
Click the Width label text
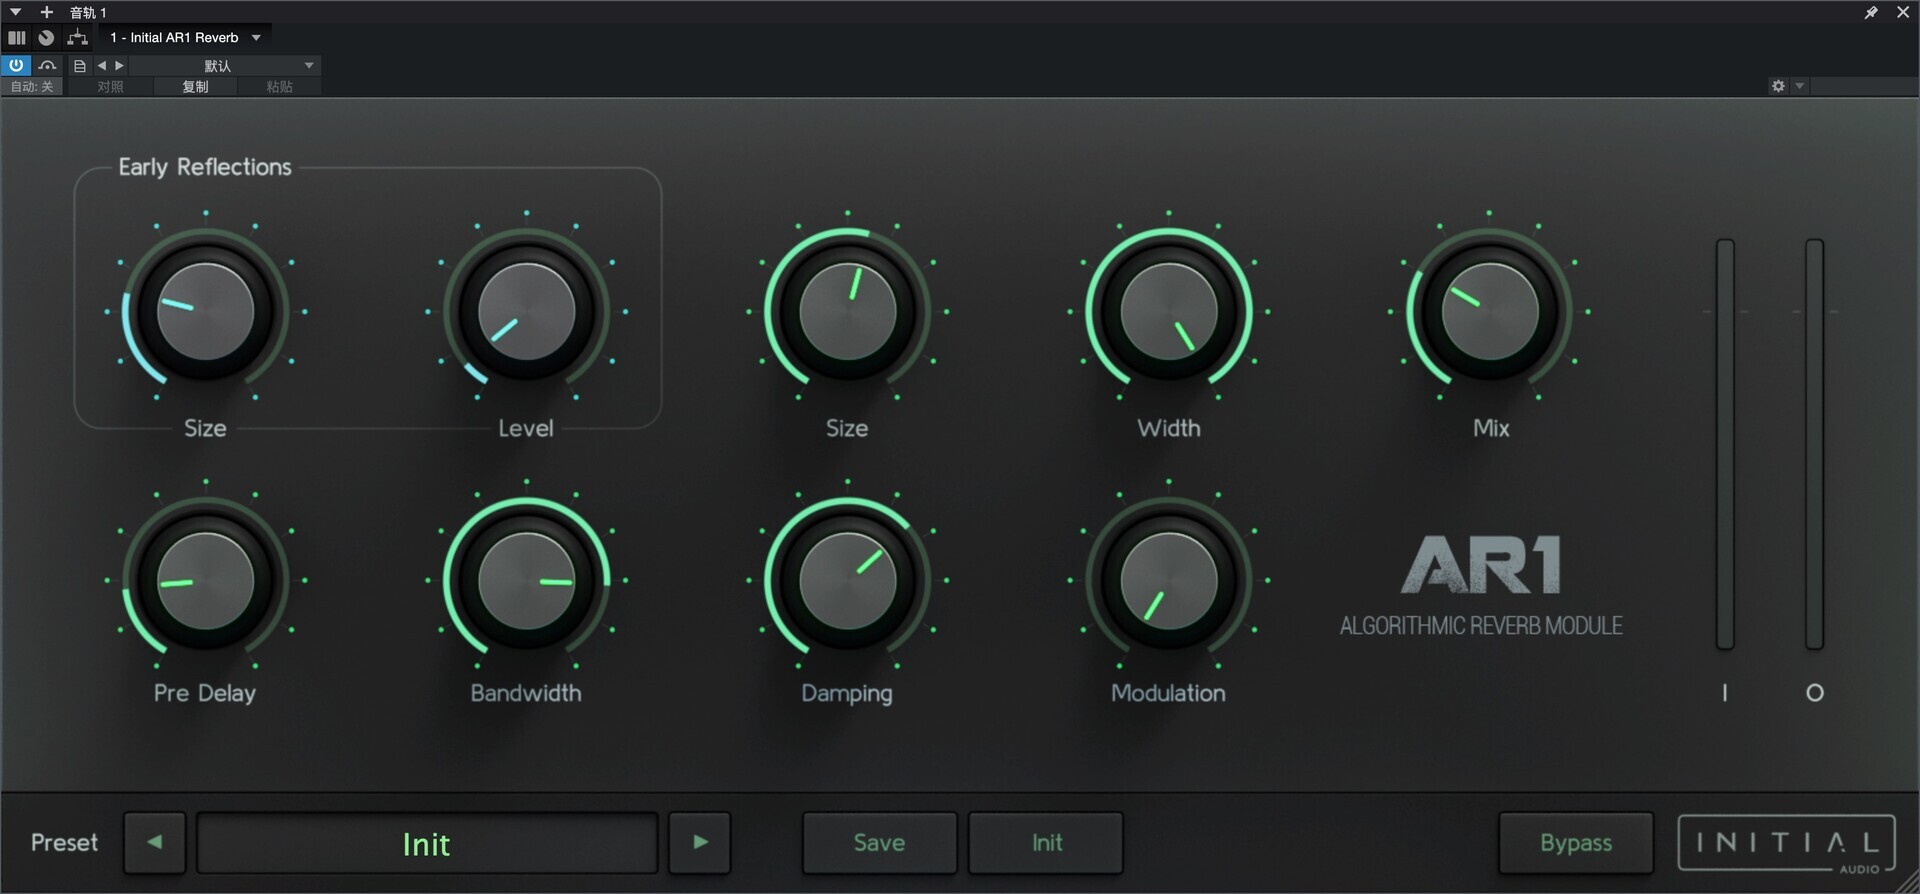point(1169,428)
